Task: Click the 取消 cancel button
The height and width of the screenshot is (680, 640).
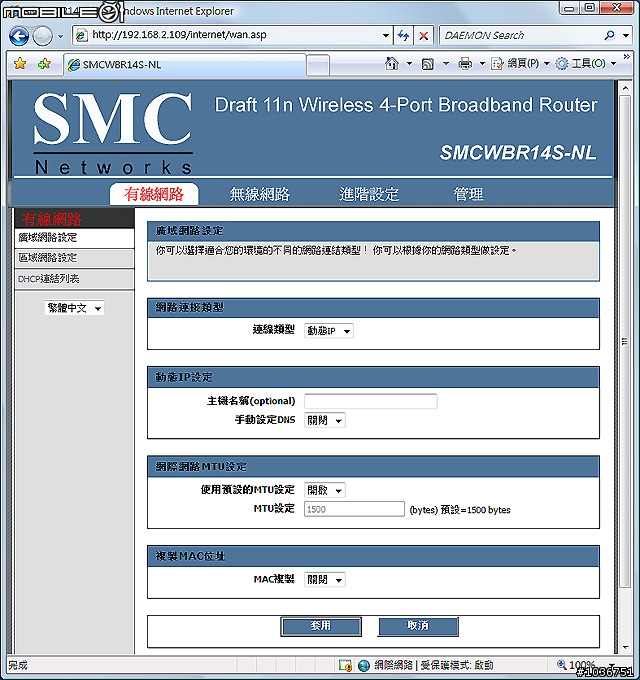Action: [x=418, y=626]
